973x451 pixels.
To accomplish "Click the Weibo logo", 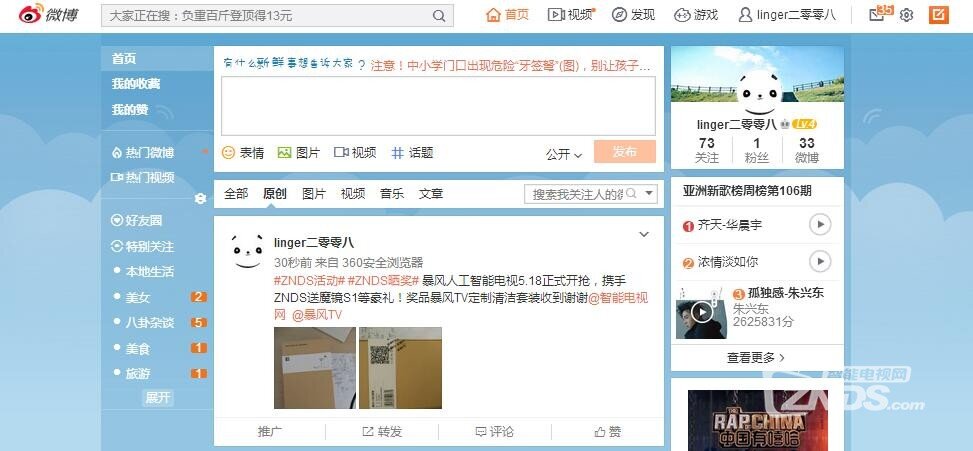I will pos(48,15).
